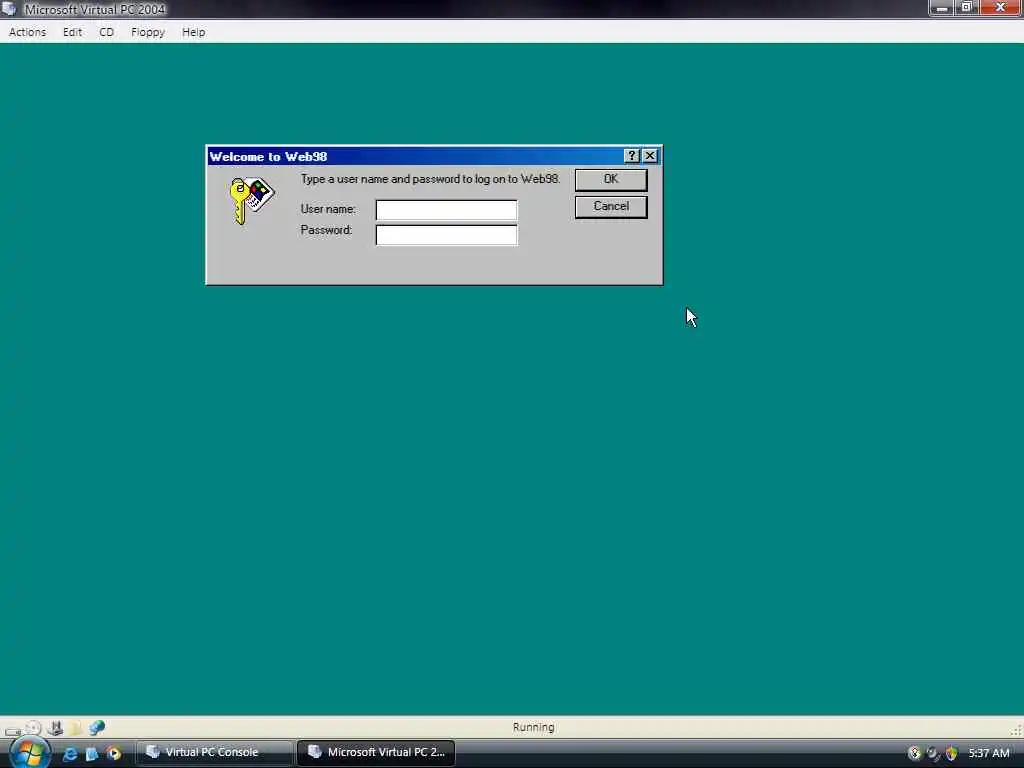Open the Floppy menu
Screen dimensions: 1024x768
pos(148,32)
